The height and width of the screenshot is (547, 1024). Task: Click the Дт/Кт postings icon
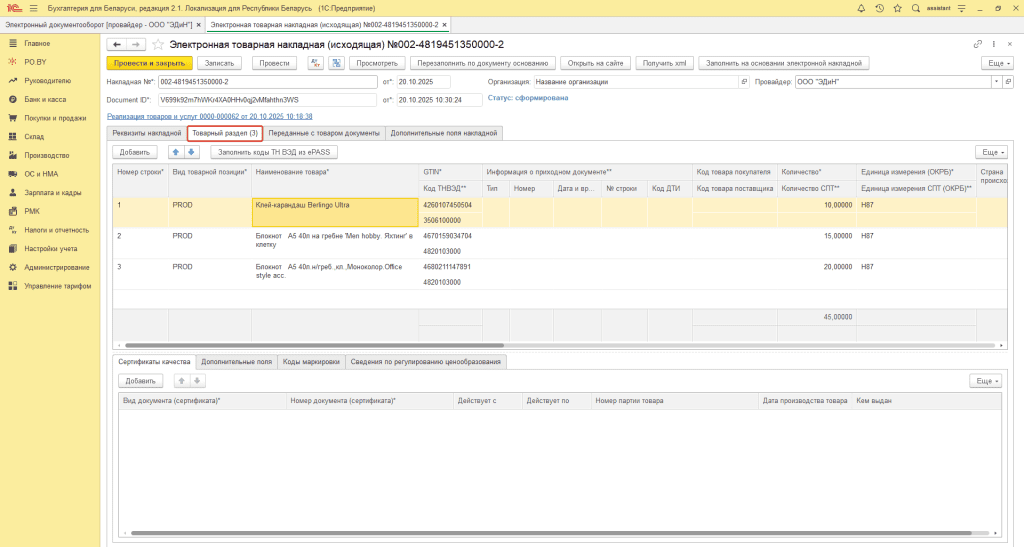click(x=315, y=63)
